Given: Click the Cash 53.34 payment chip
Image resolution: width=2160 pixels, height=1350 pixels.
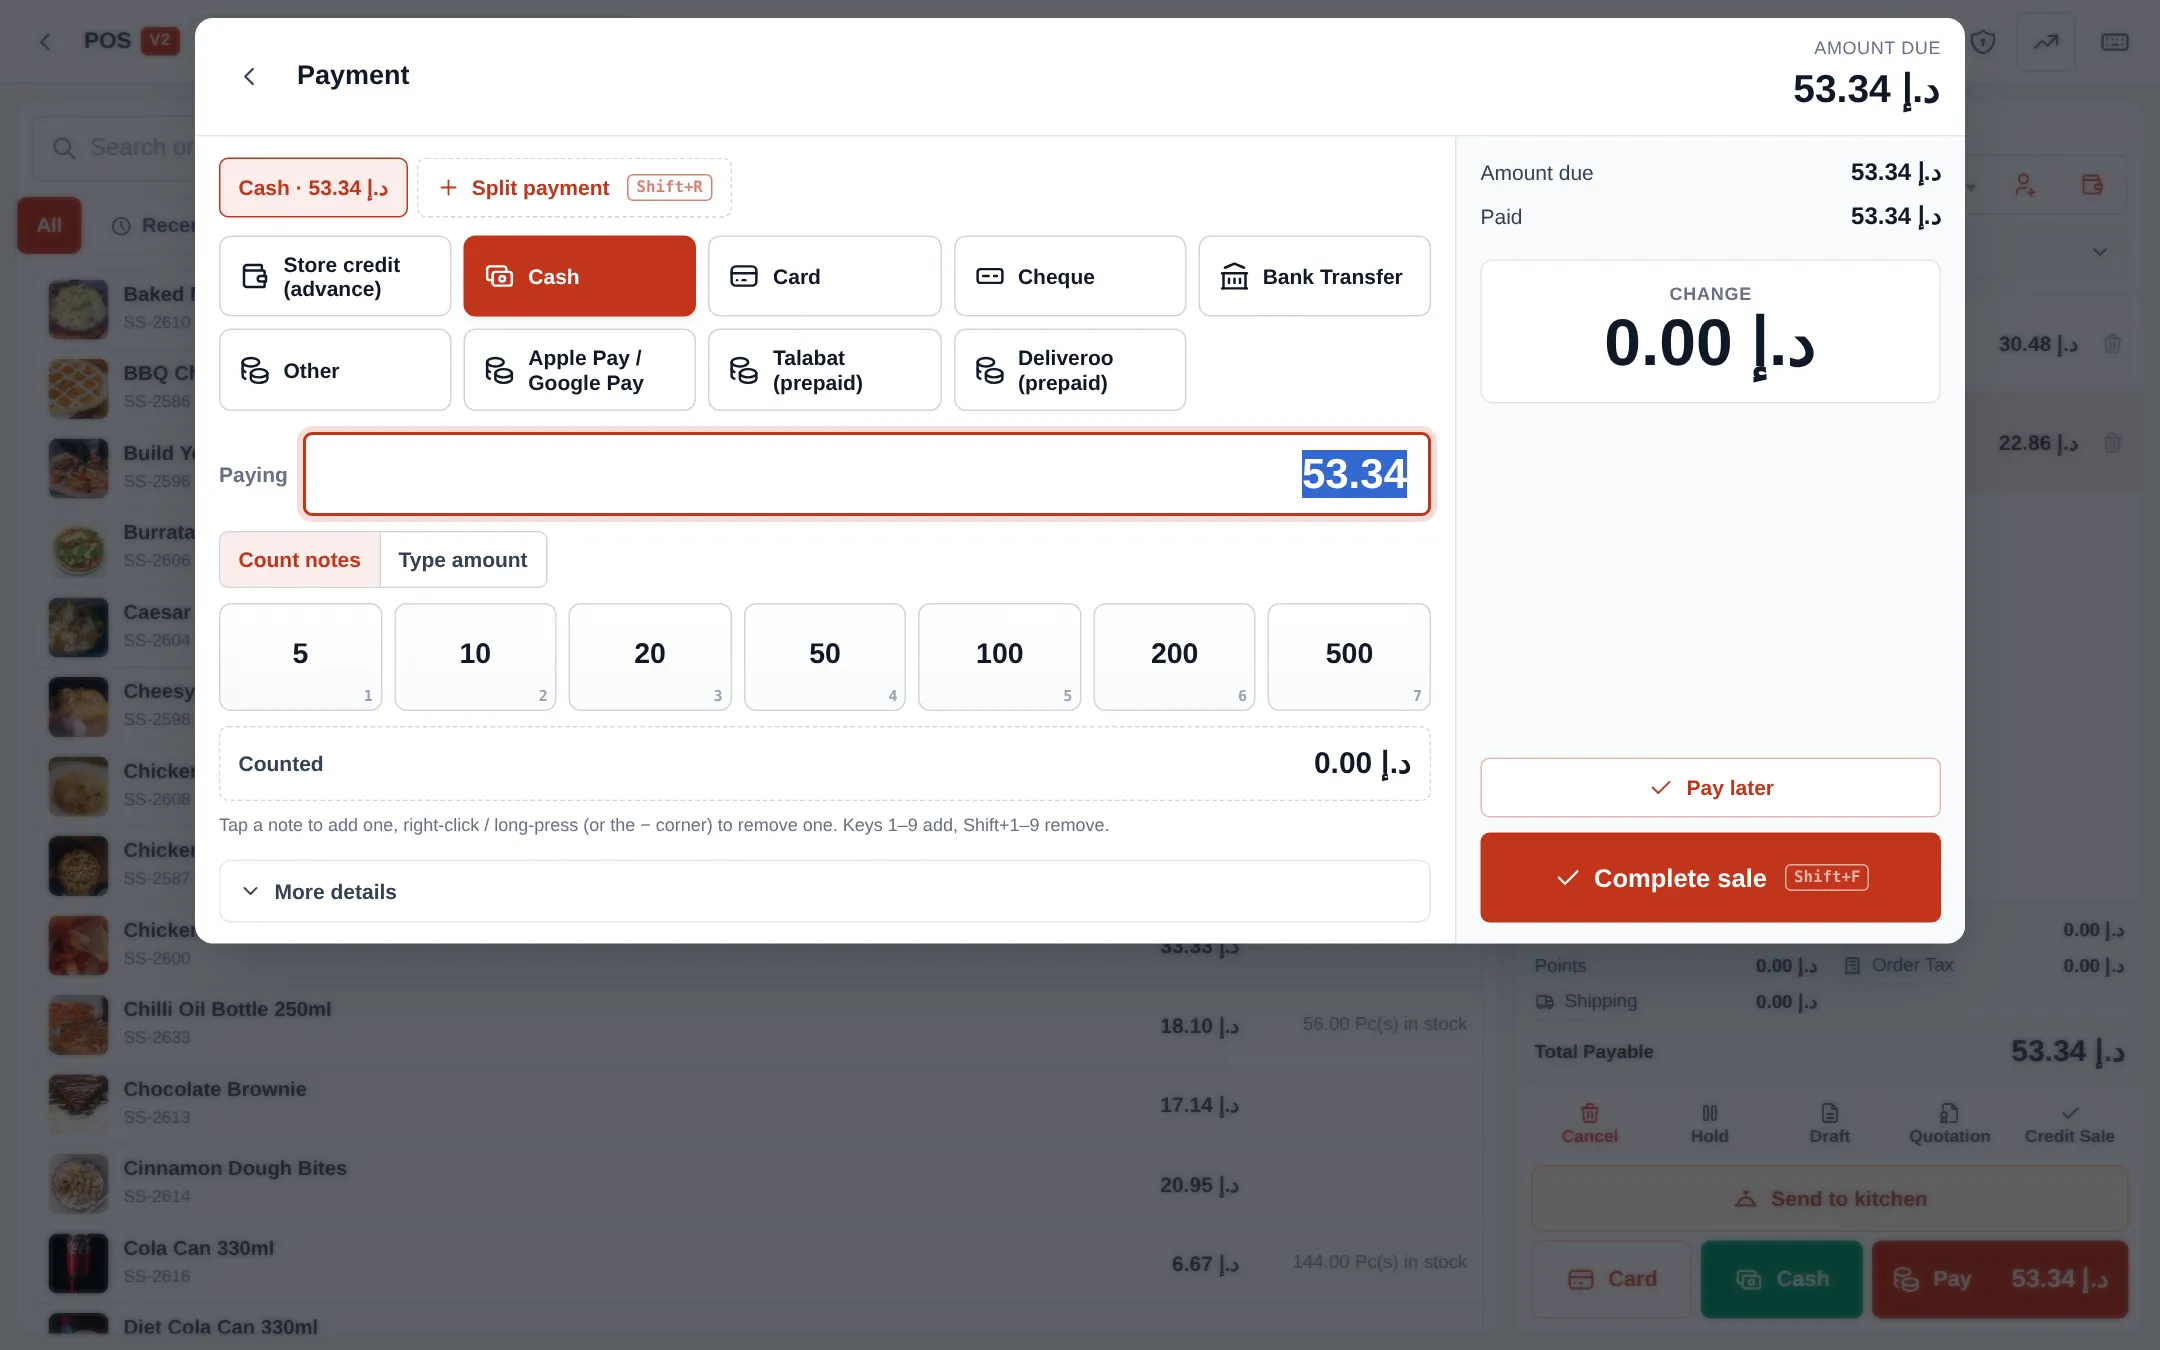Looking at the screenshot, I should click(313, 188).
